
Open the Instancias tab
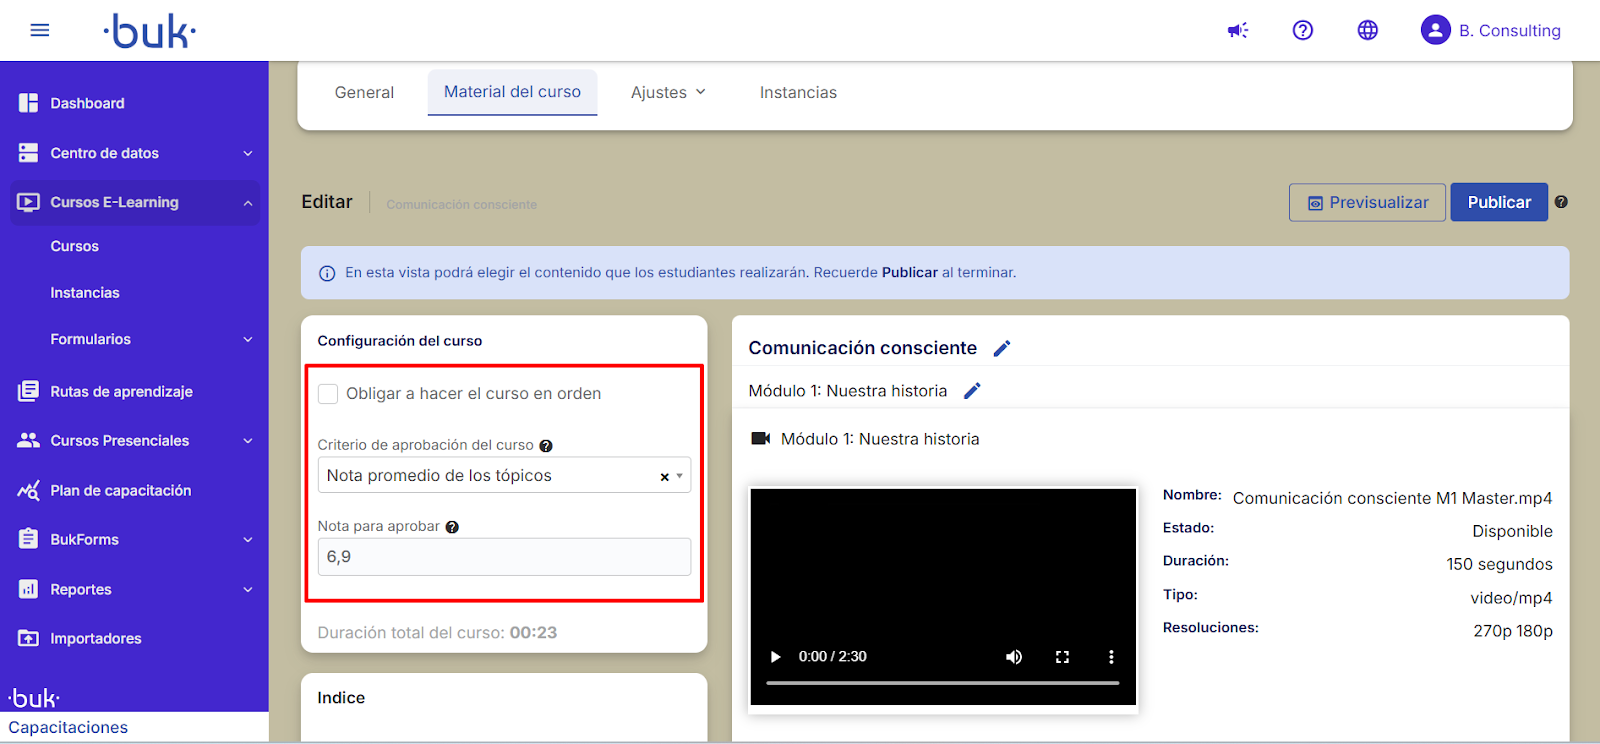coord(797,92)
